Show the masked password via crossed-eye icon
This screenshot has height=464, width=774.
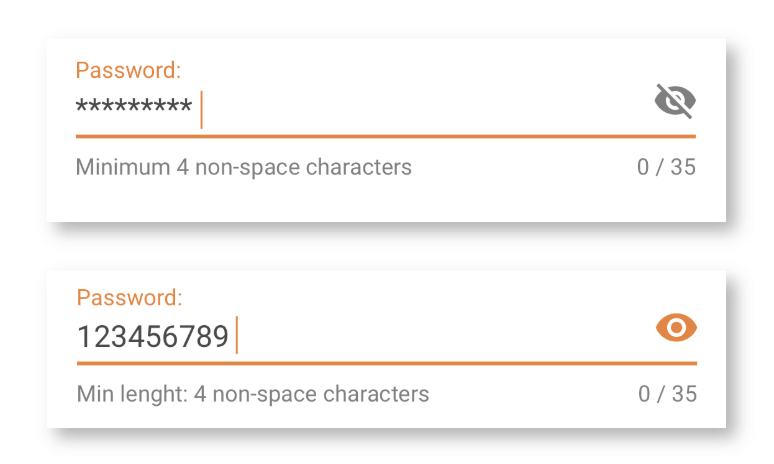click(675, 101)
